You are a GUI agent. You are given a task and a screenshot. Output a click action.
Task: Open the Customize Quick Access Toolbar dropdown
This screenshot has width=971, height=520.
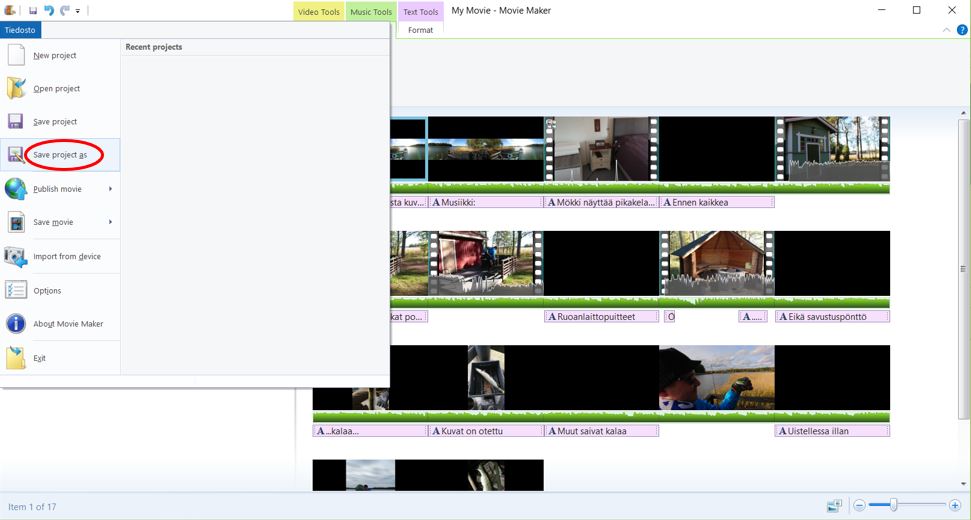point(78,11)
